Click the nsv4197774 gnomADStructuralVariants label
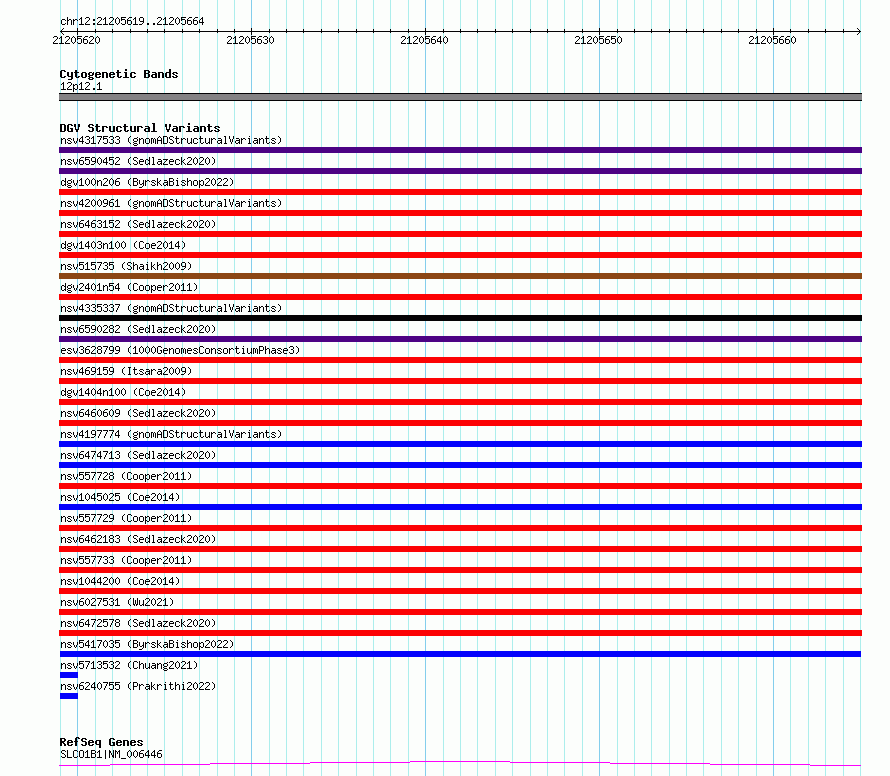Image resolution: width=890 pixels, height=776 pixels. pyautogui.click(x=171, y=434)
